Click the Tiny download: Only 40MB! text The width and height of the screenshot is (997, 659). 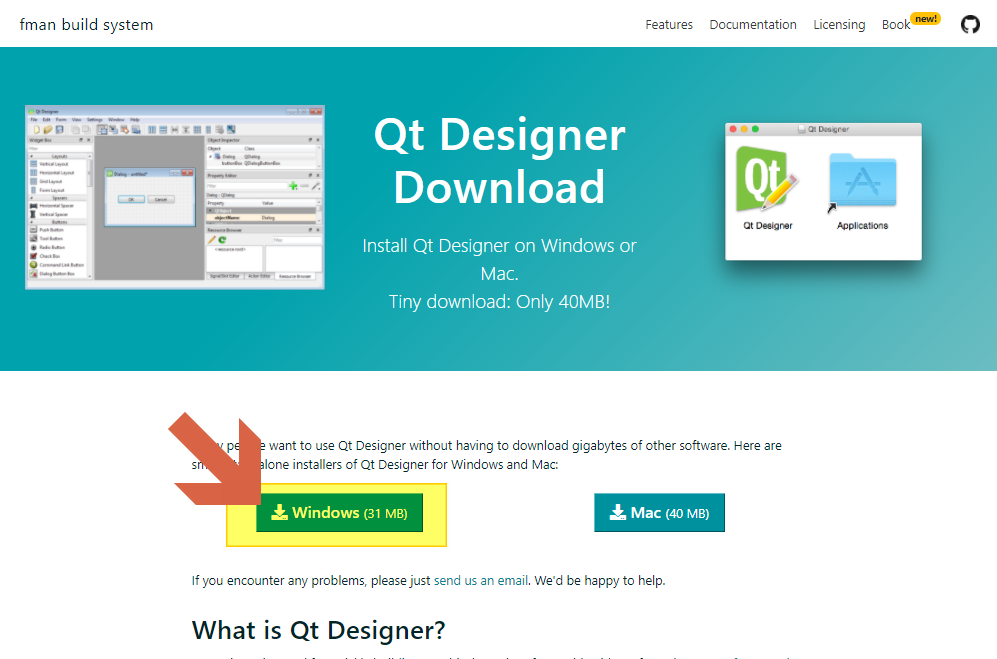(500, 302)
